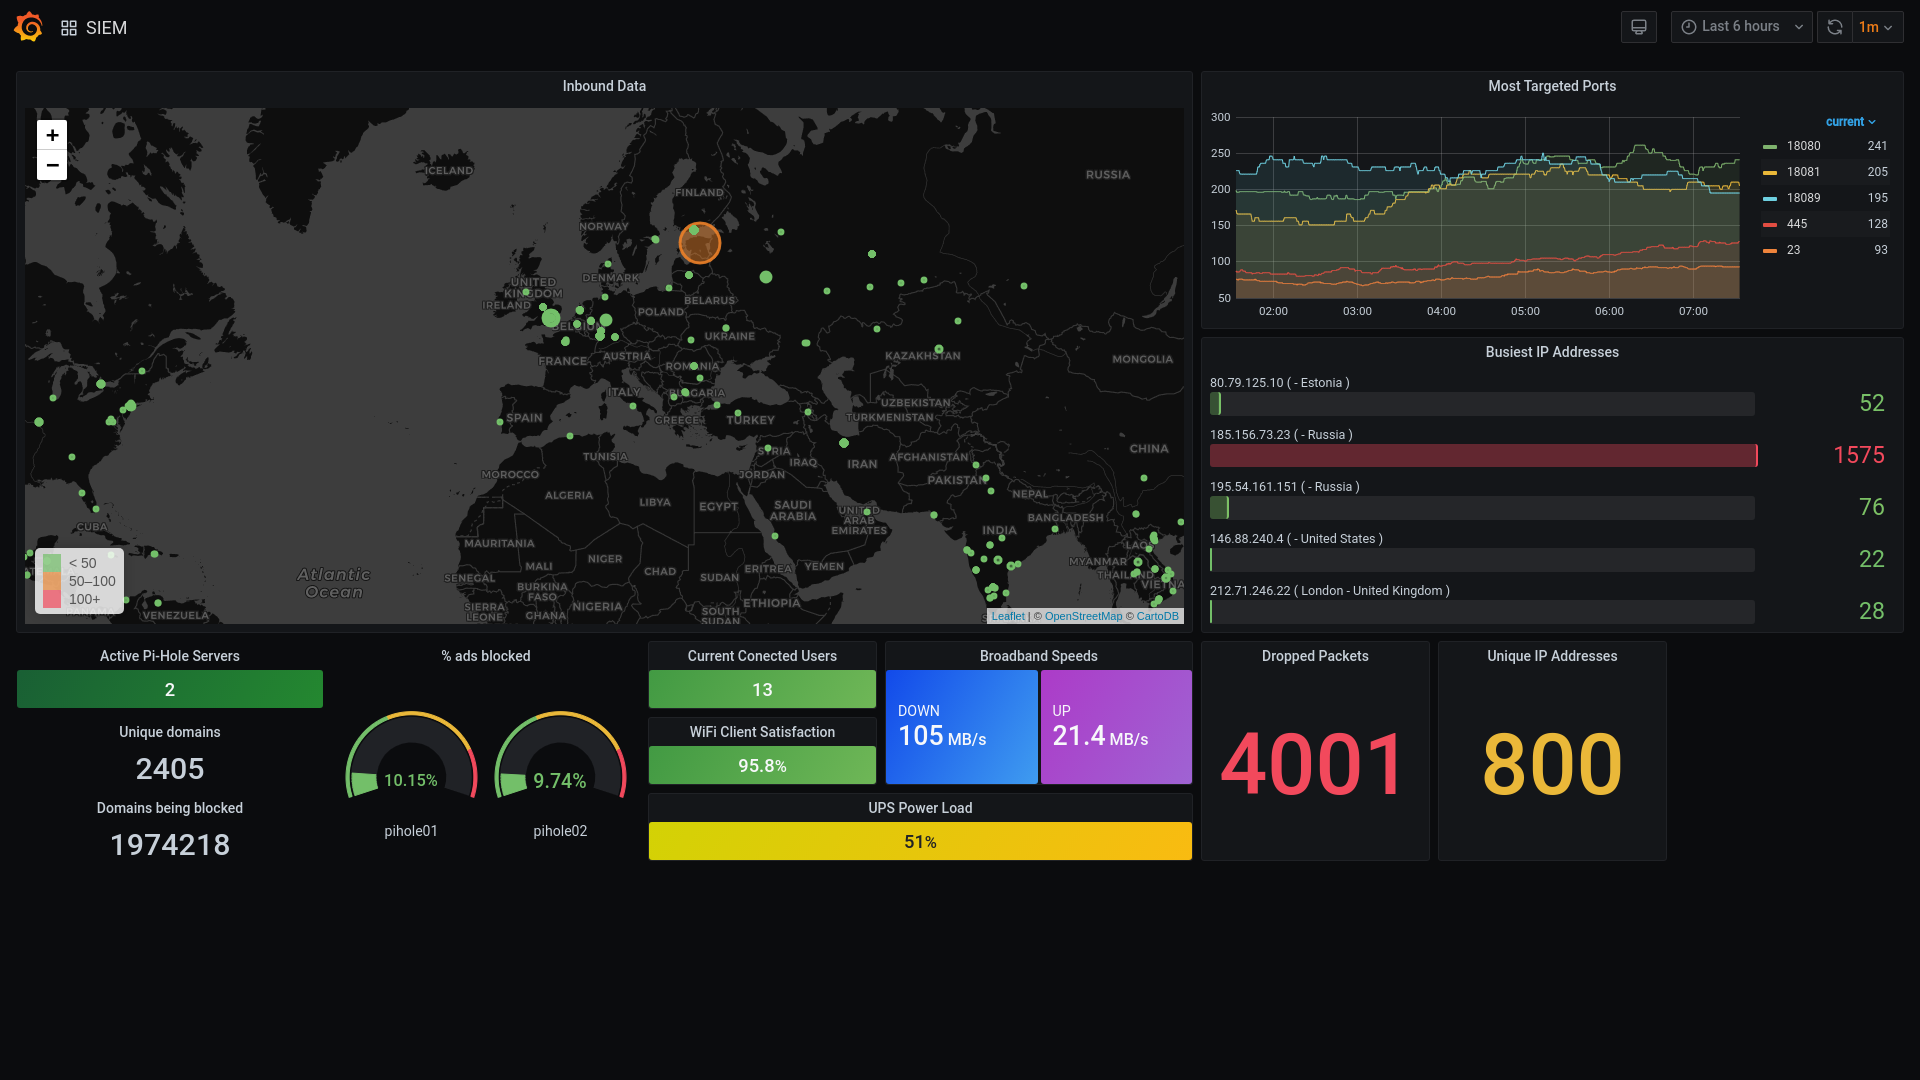
Task: Open Most Targeted Ports panel menu
Action: (1551, 86)
